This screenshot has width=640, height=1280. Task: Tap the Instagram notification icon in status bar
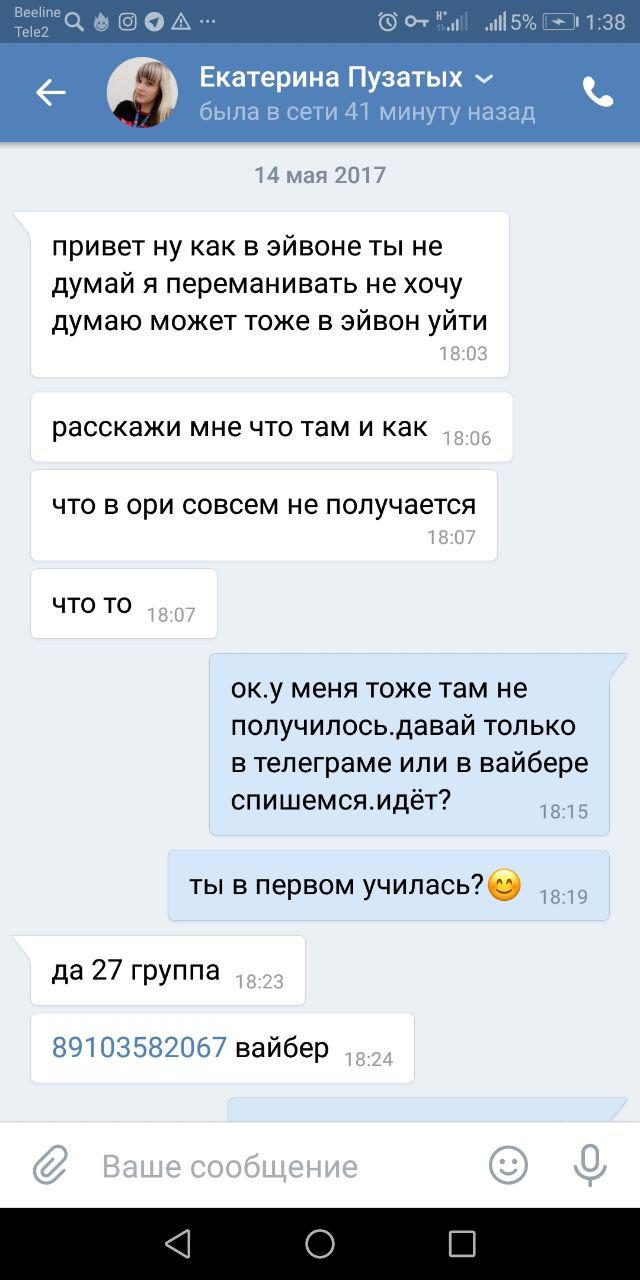pyautogui.click(x=127, y=22)
